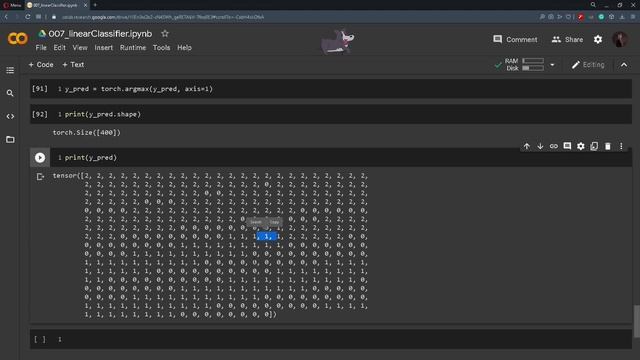This screenshot has width=640, height=360.
Task: Click the browser address bar URL
Action: (162, 17)
